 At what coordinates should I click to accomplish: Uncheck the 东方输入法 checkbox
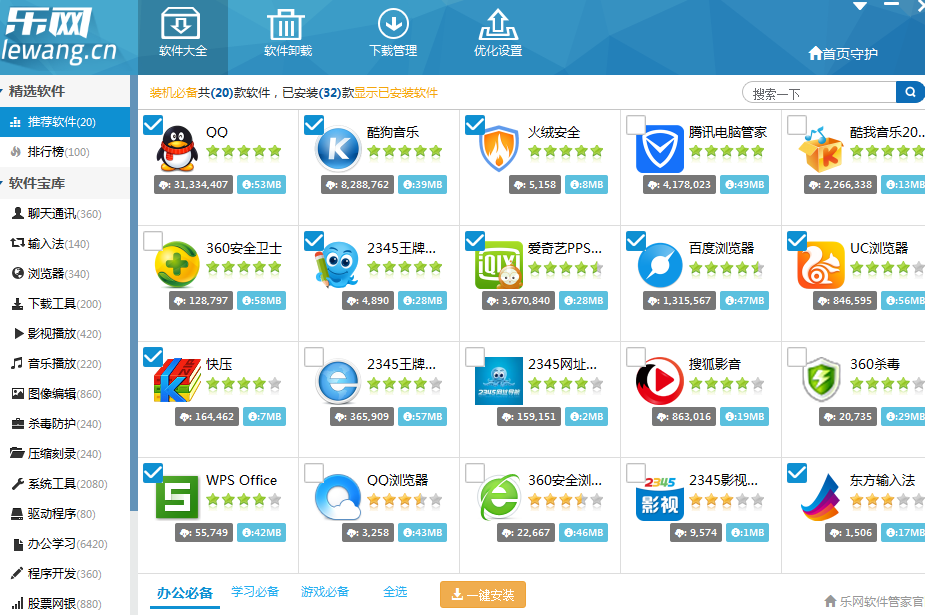pyautogui.click(x=796, y=473)
